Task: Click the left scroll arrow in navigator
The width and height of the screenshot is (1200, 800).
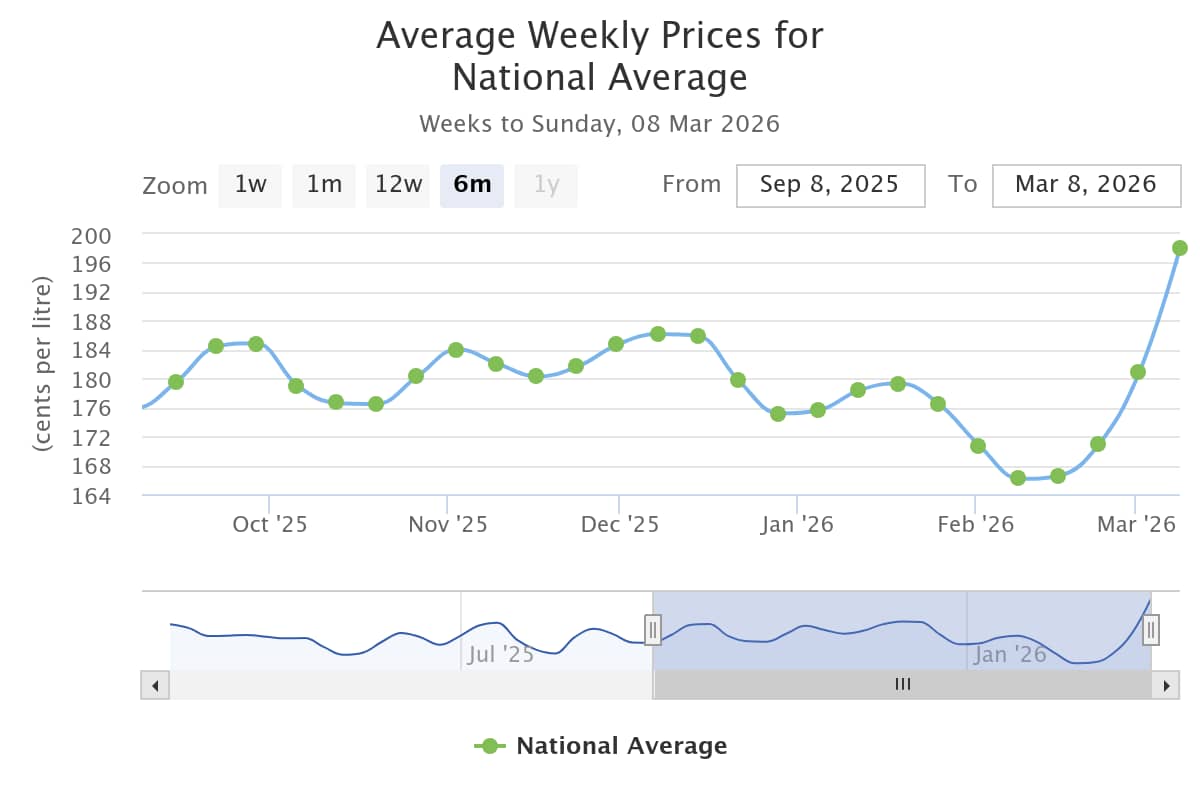Action: pyautogui.click(x=155, y=685)
